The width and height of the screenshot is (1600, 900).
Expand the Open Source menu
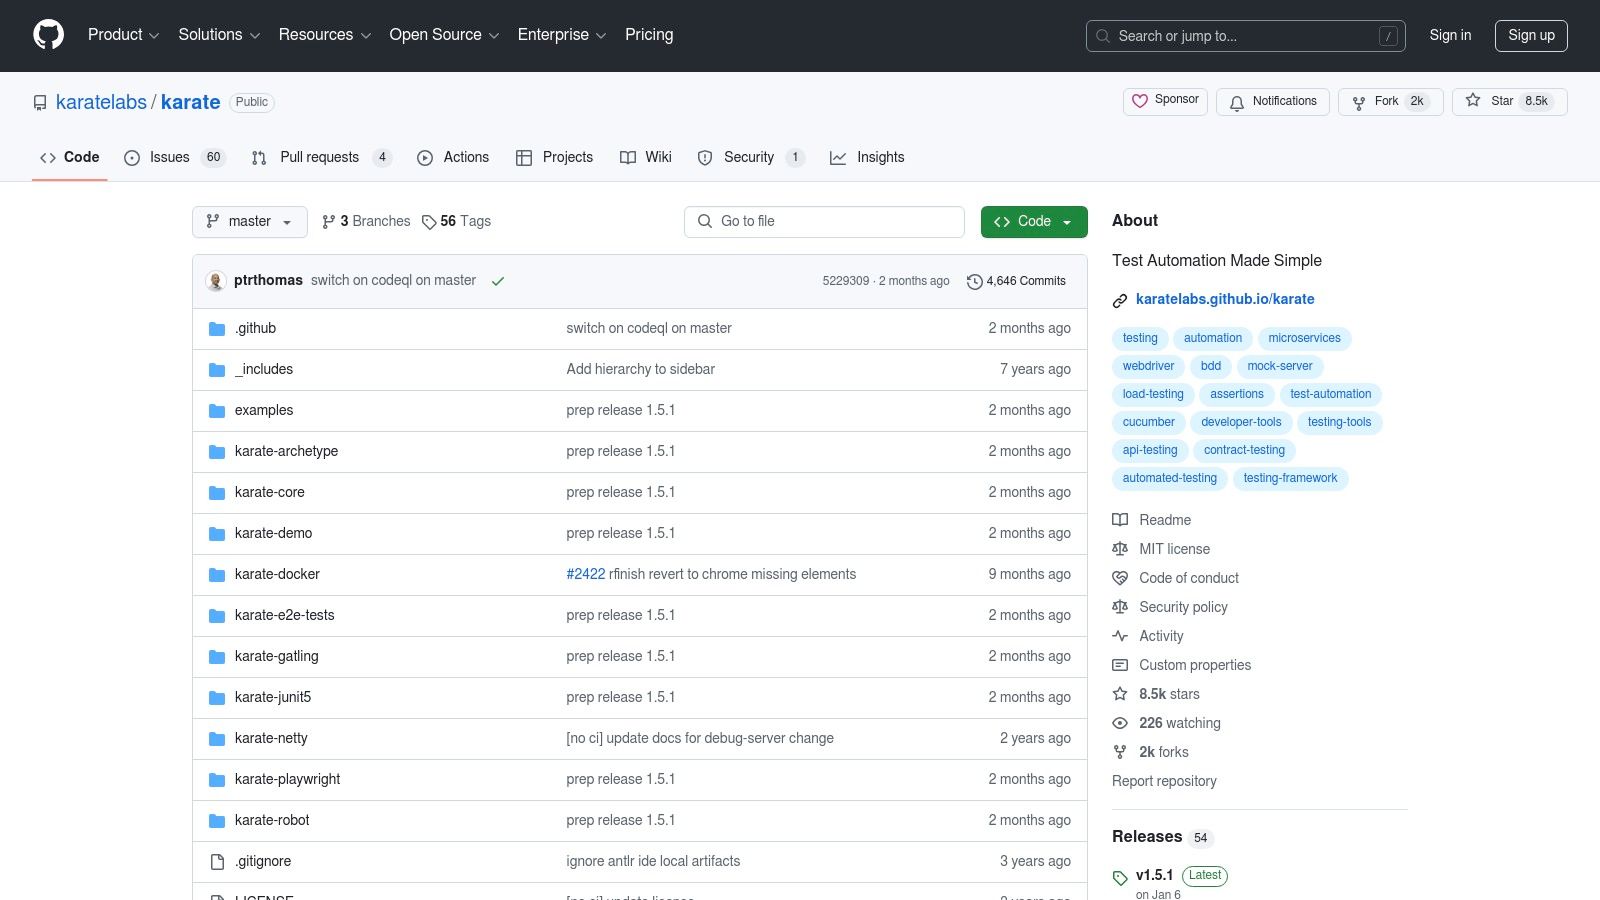click(x=444, y=35)
